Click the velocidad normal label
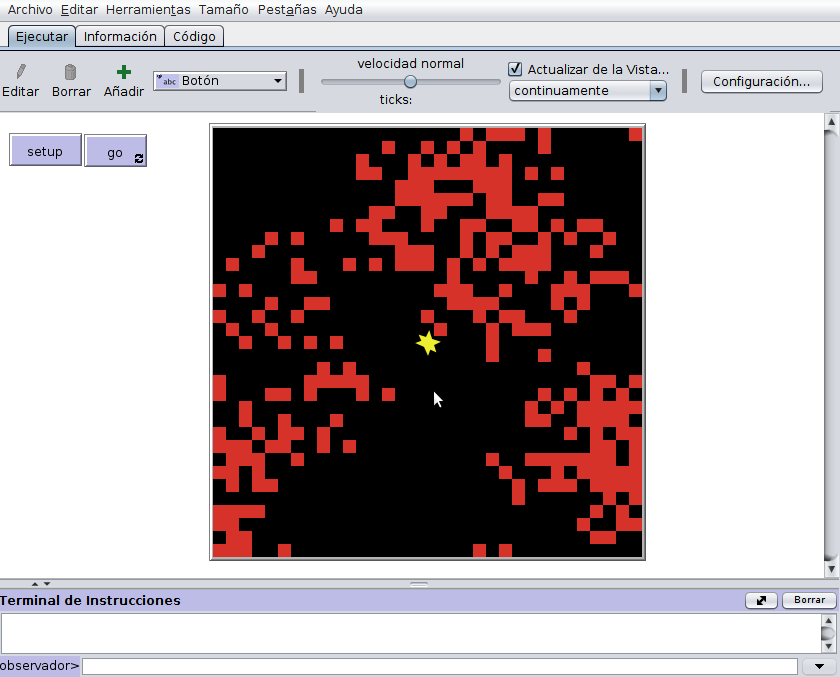The height and width of the screenshot is (677, 840). (x=410, y=64)
